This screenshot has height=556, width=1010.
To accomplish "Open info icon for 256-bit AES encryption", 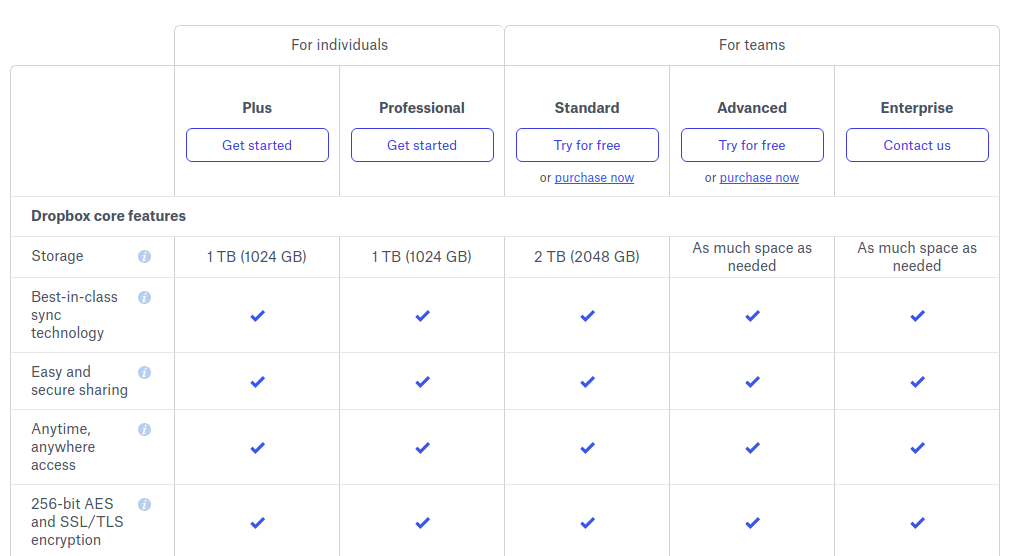I will [x=144, y=504].
